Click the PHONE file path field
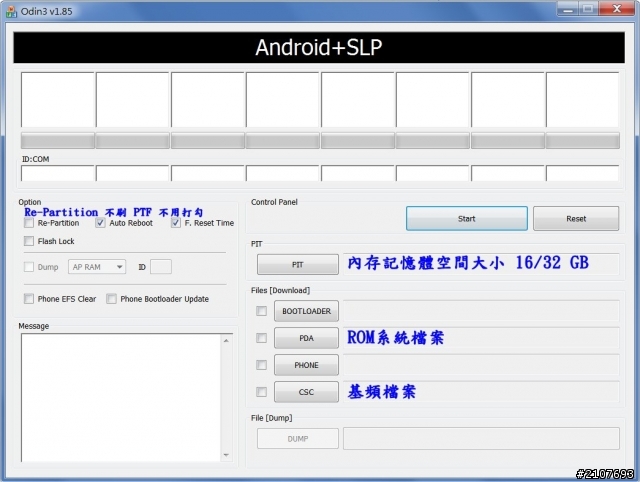This screenshot has width=640, height=482. pyautogui.click(x=481, y=365)
